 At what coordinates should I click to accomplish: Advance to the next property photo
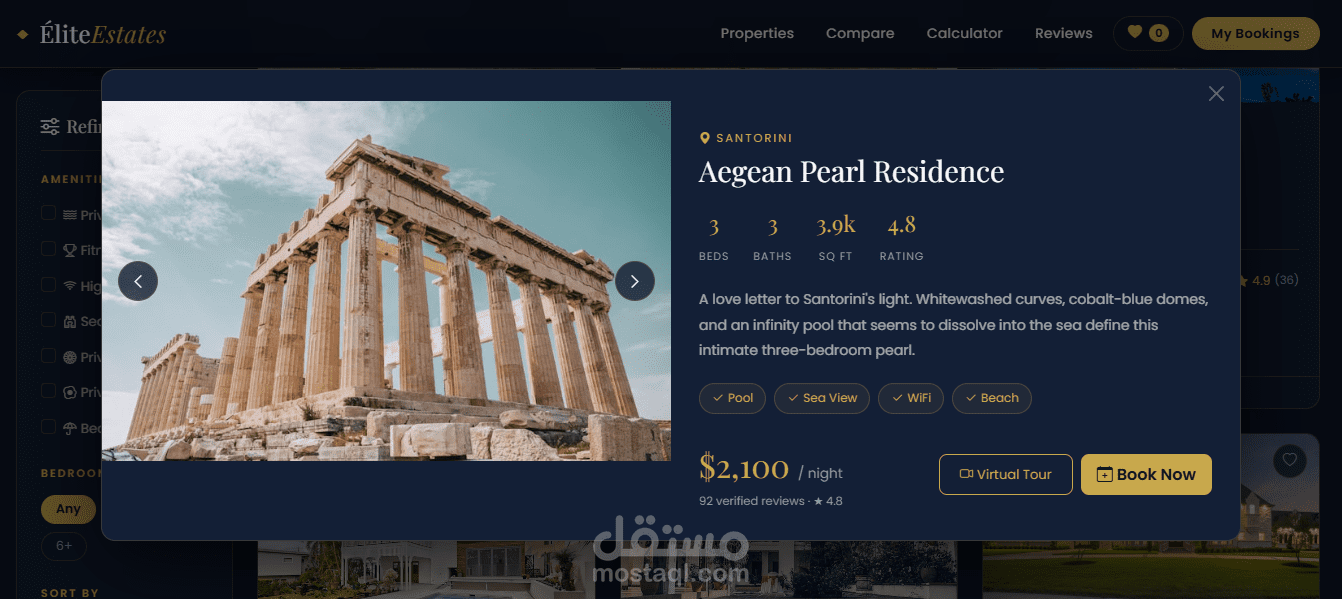click(634, 281)
